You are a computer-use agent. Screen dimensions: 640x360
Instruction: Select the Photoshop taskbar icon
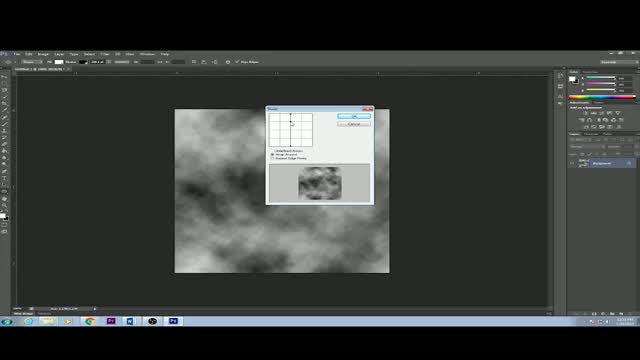pos(173,321)
